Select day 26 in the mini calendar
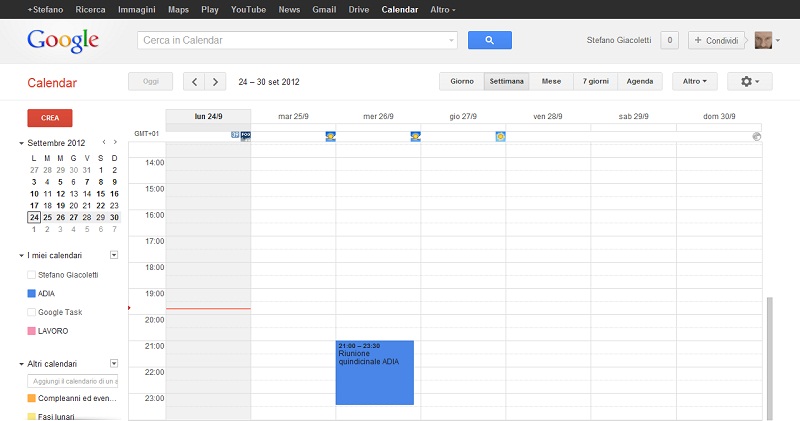 [60, 217]
